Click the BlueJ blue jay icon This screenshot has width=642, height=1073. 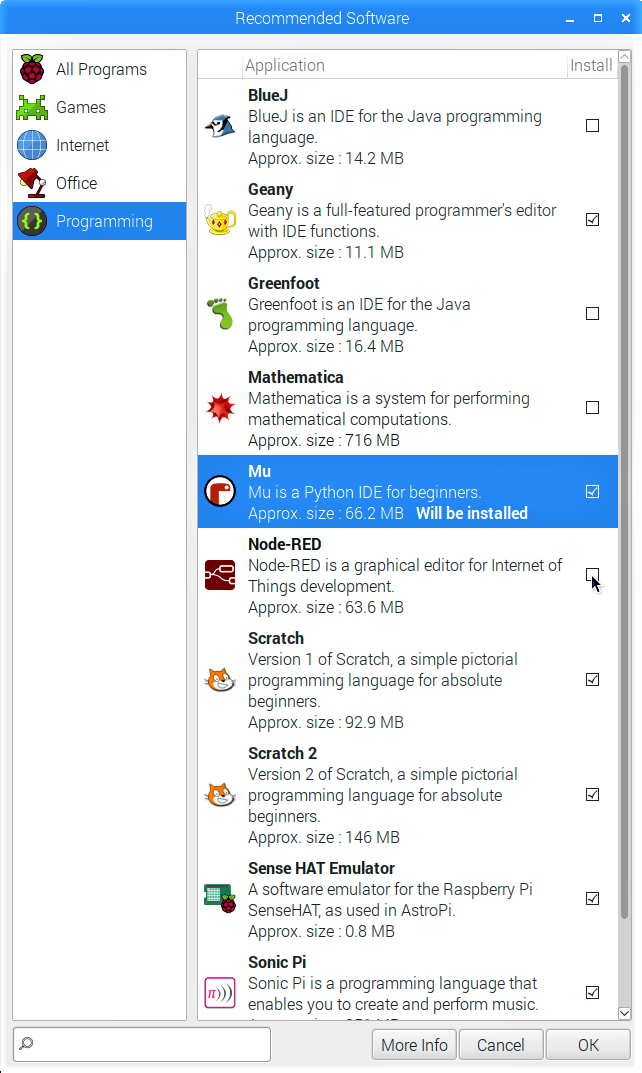point(220,126)
